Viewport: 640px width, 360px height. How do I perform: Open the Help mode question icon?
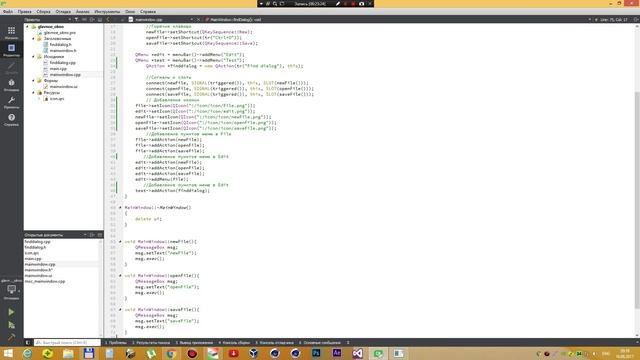[11, 118]
